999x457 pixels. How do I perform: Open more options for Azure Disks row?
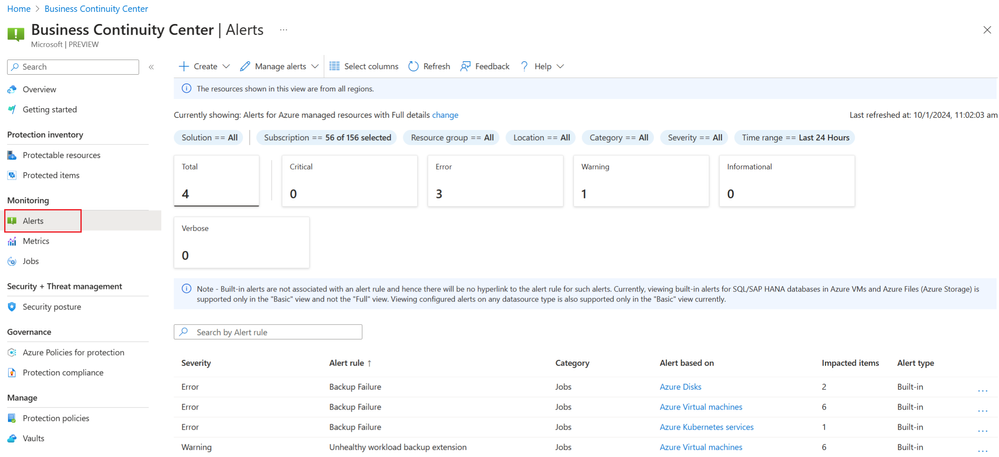982,390
